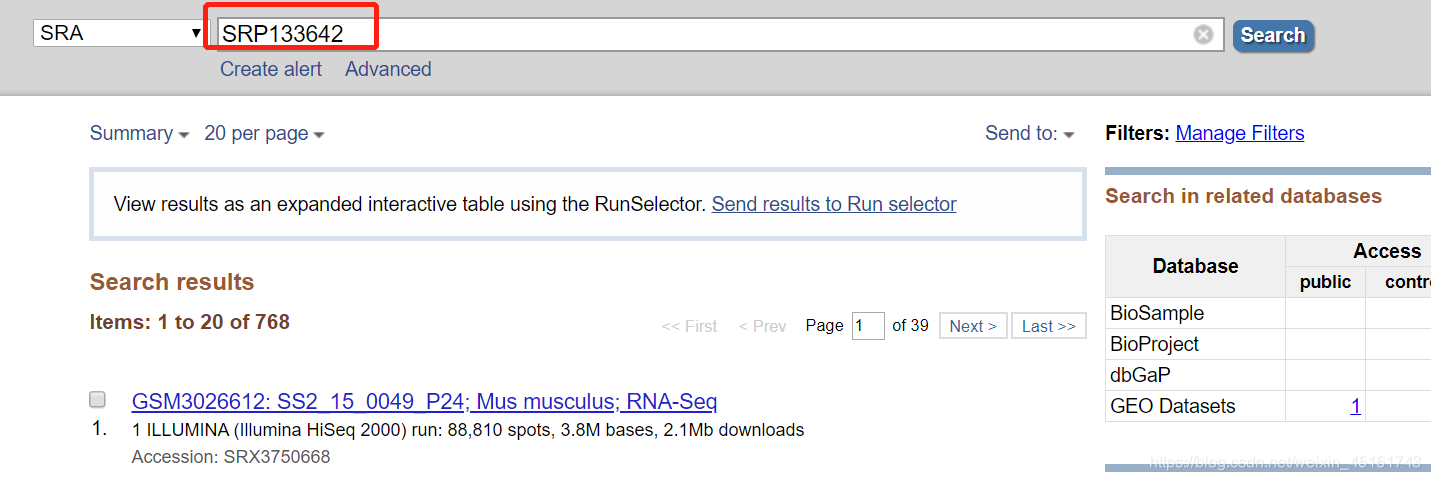Screen dimensions: 1431x481
Task: Open the SRA database dropdown
Action: (x=119, y=33)
